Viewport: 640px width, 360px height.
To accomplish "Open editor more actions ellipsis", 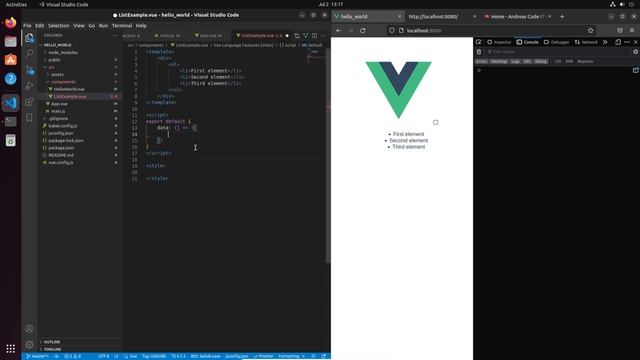I will (x=323, y=36).
